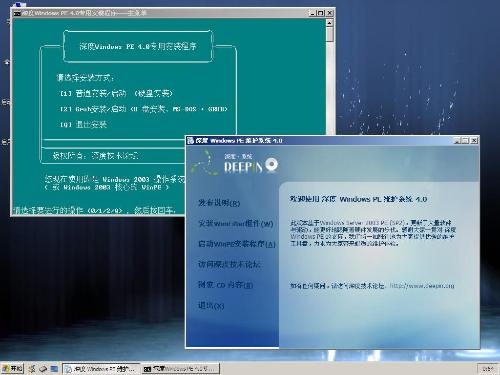500x375 pixels.
Task: Switch to the Deepin launcher taskbar button
Action: (101, 369)
